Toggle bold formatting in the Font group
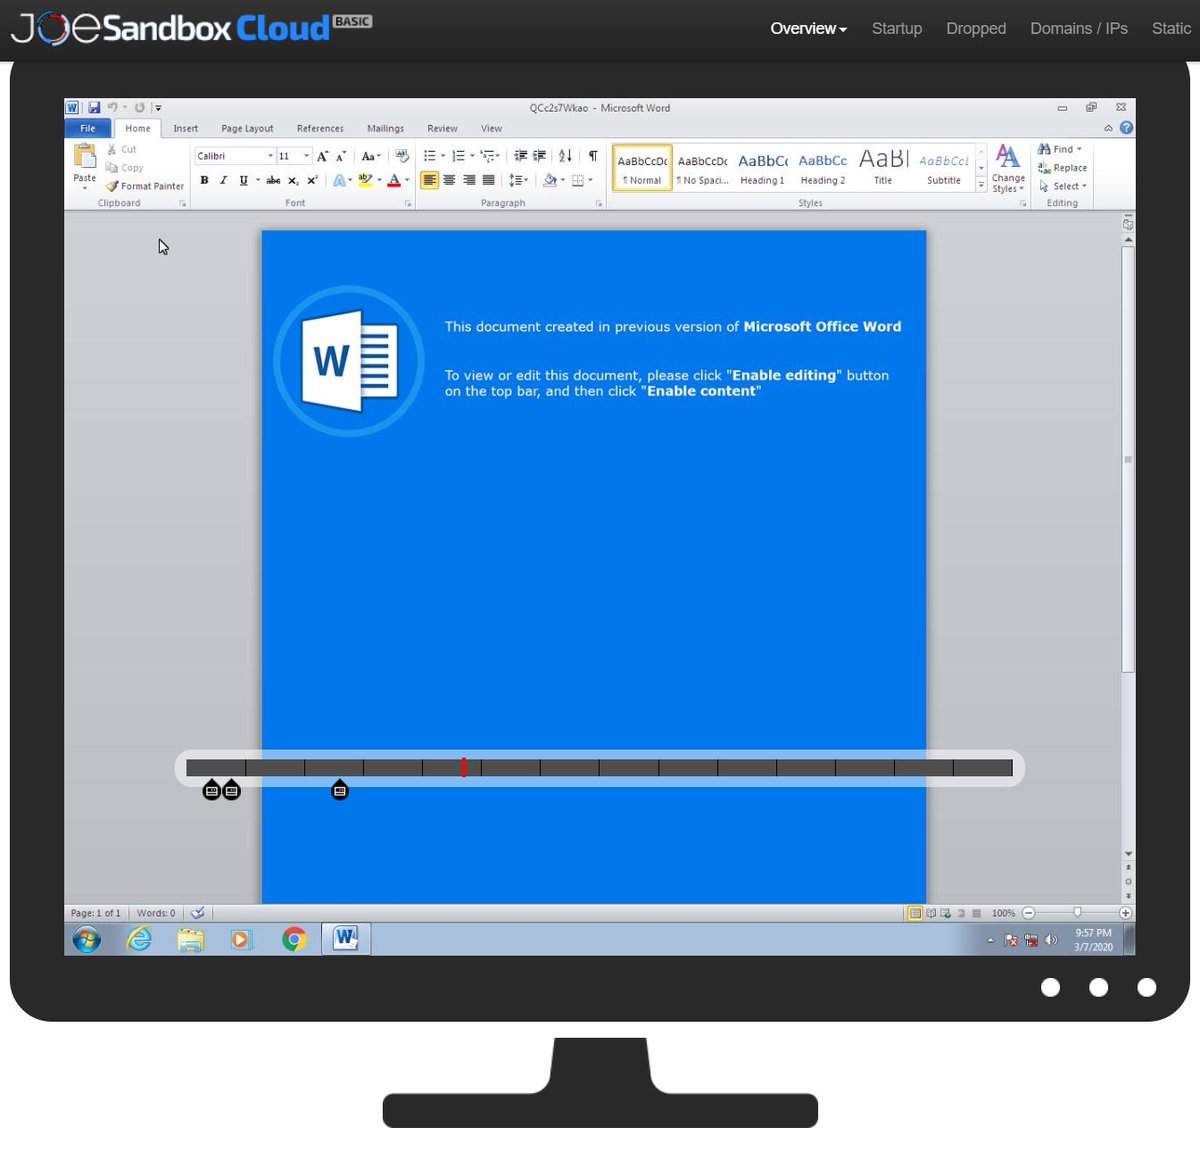Viewport: 1200px width, 1152px height. [204, 180]
